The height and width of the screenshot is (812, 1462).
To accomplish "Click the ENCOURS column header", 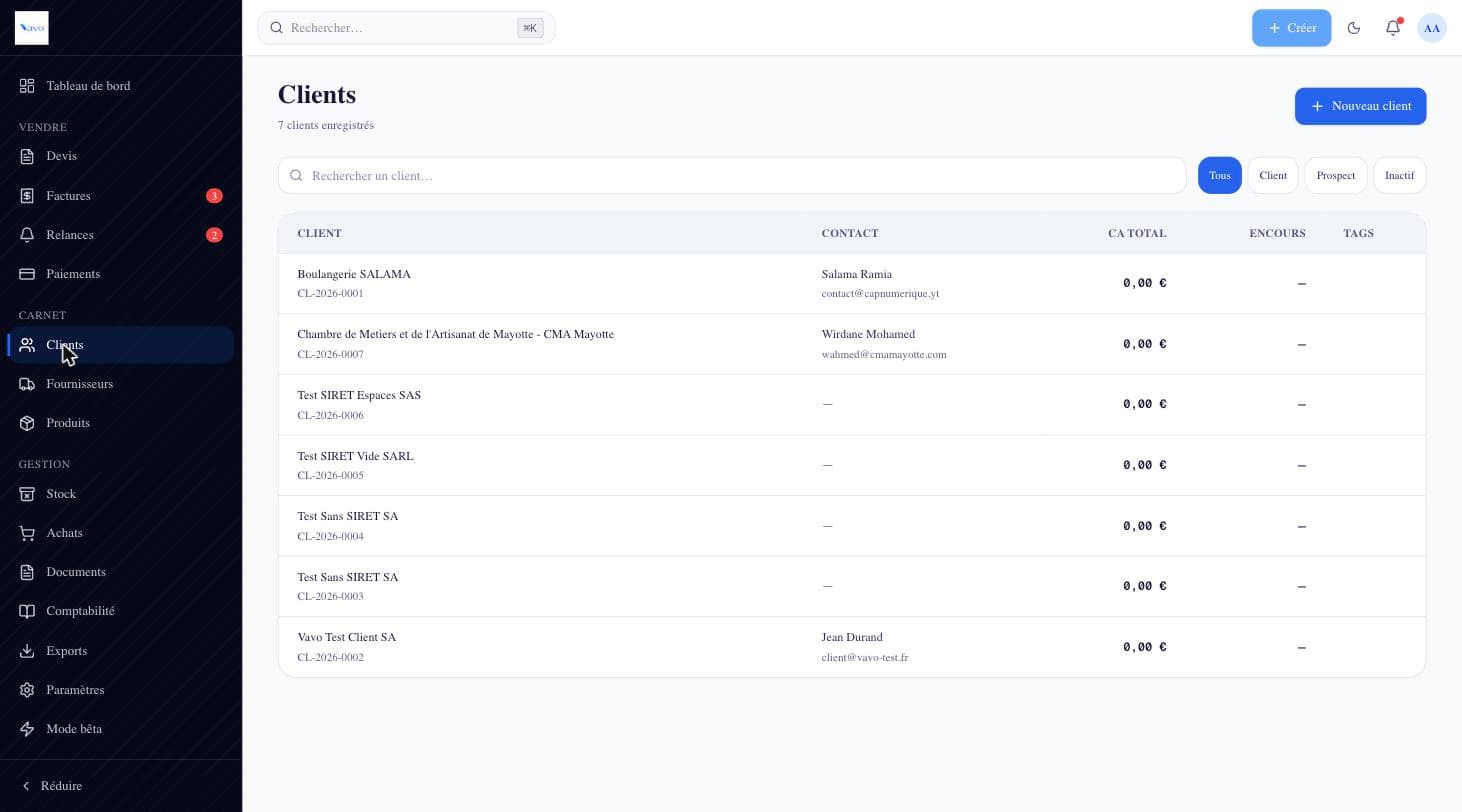I will click(1277, 233).
